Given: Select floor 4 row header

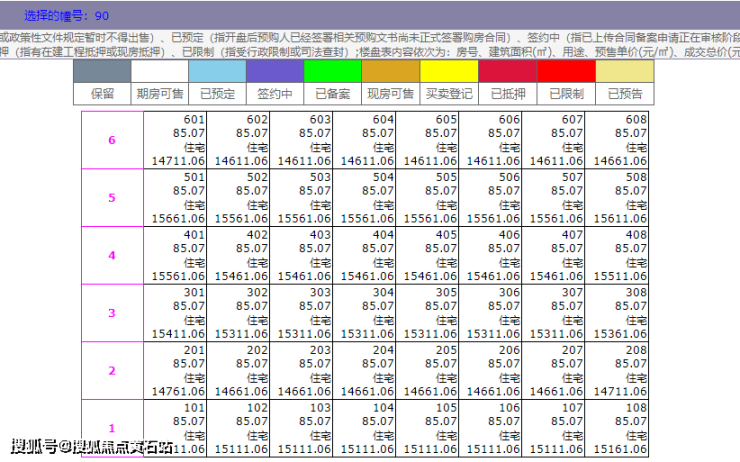Looking at the screenshot, I should [x=112, y=255].
